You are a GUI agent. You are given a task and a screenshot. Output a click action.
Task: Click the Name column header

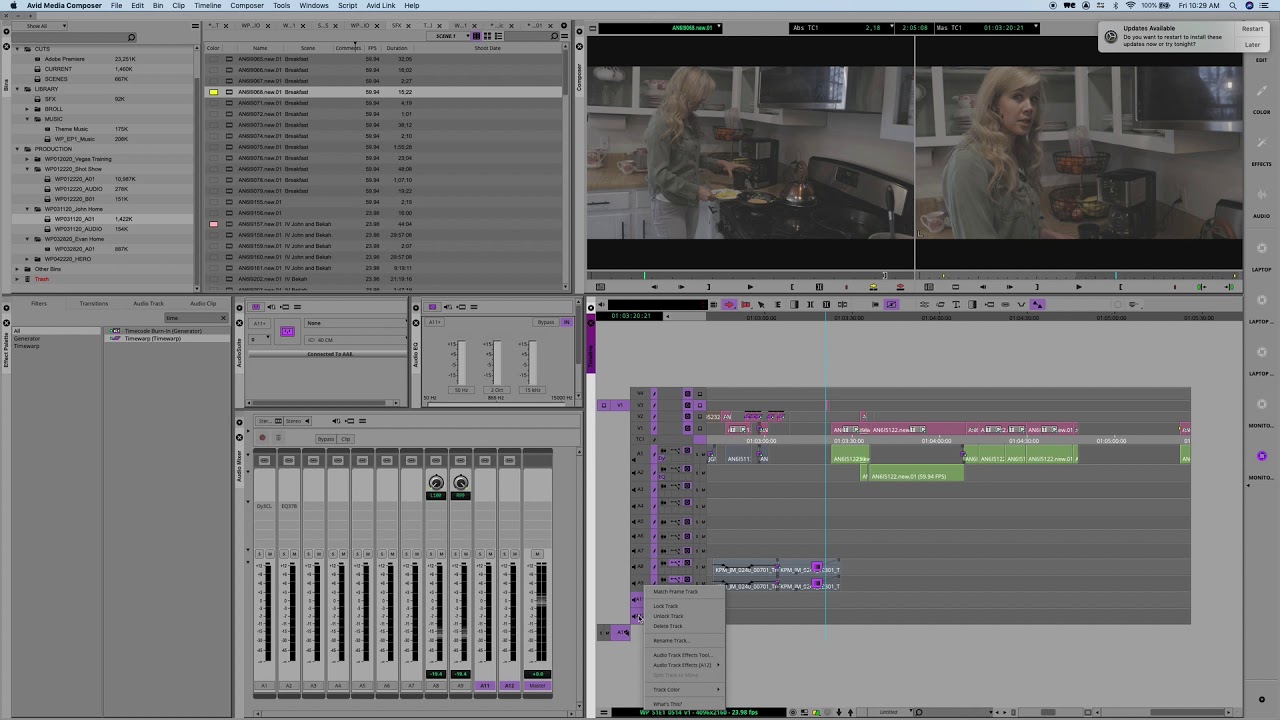[260, 48]
